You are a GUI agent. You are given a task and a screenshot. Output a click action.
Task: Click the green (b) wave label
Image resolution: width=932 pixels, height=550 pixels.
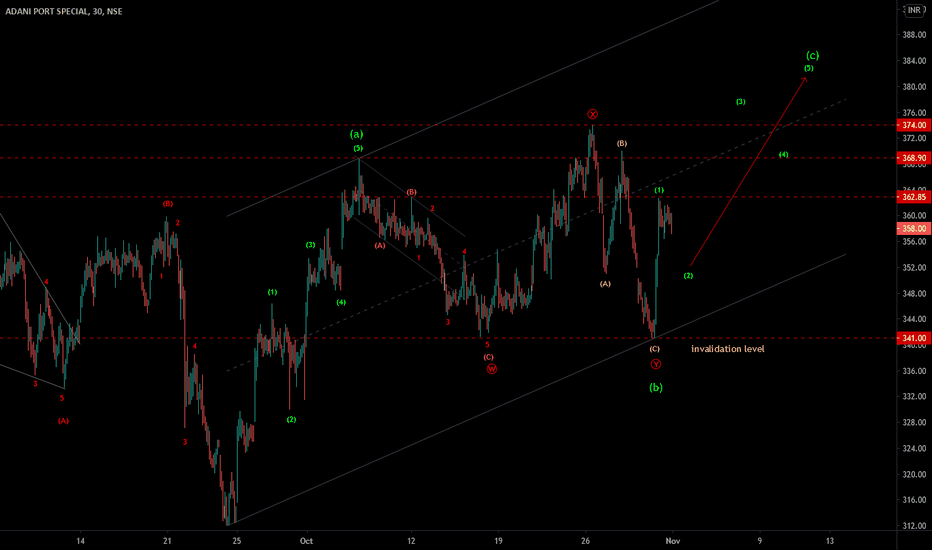pos(656,388)
